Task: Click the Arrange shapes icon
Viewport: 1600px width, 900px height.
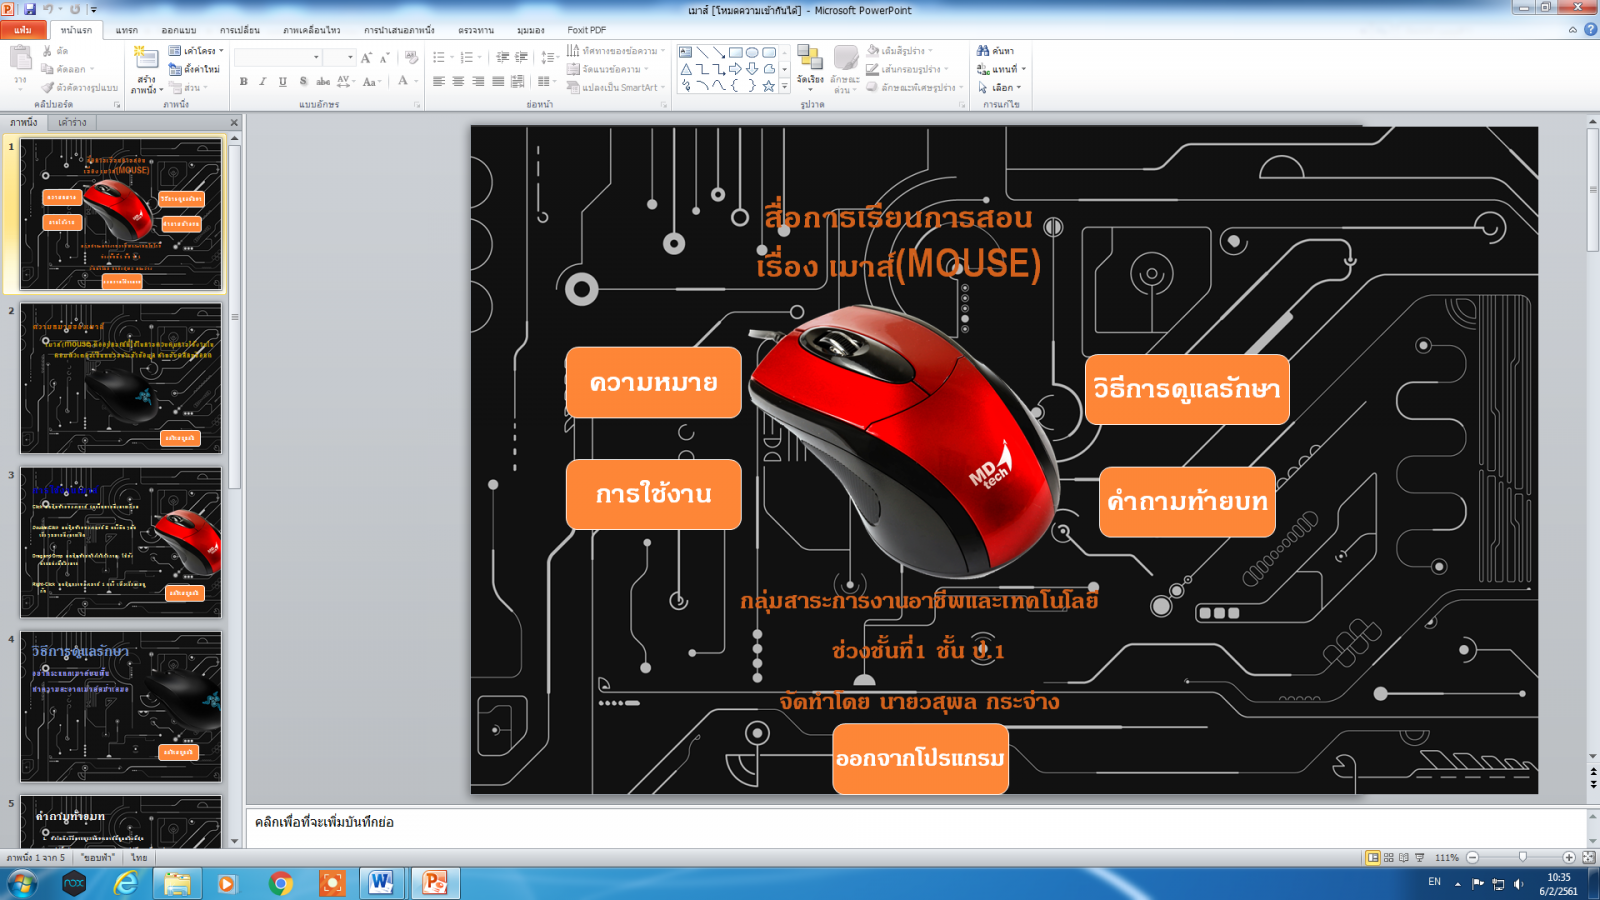Action: pos(810,59)
